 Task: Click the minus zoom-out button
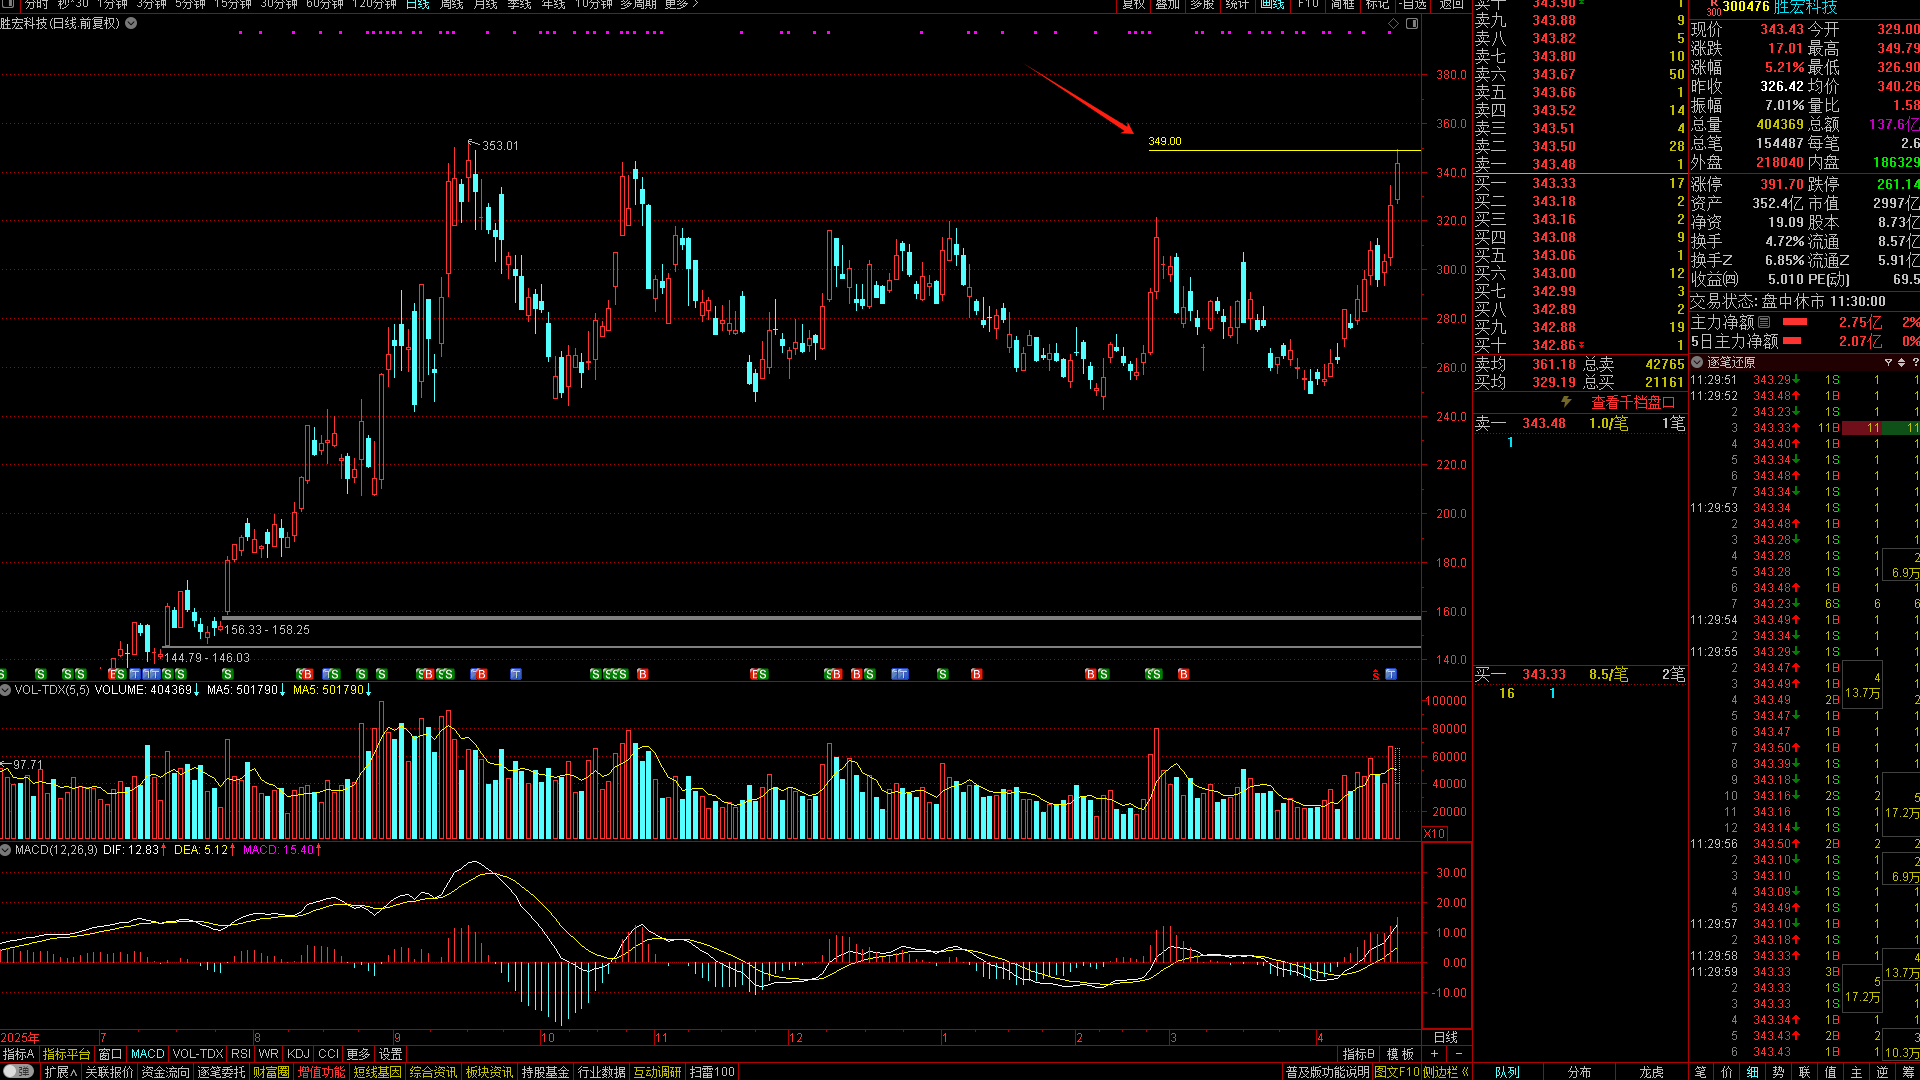(1458, 1054)
